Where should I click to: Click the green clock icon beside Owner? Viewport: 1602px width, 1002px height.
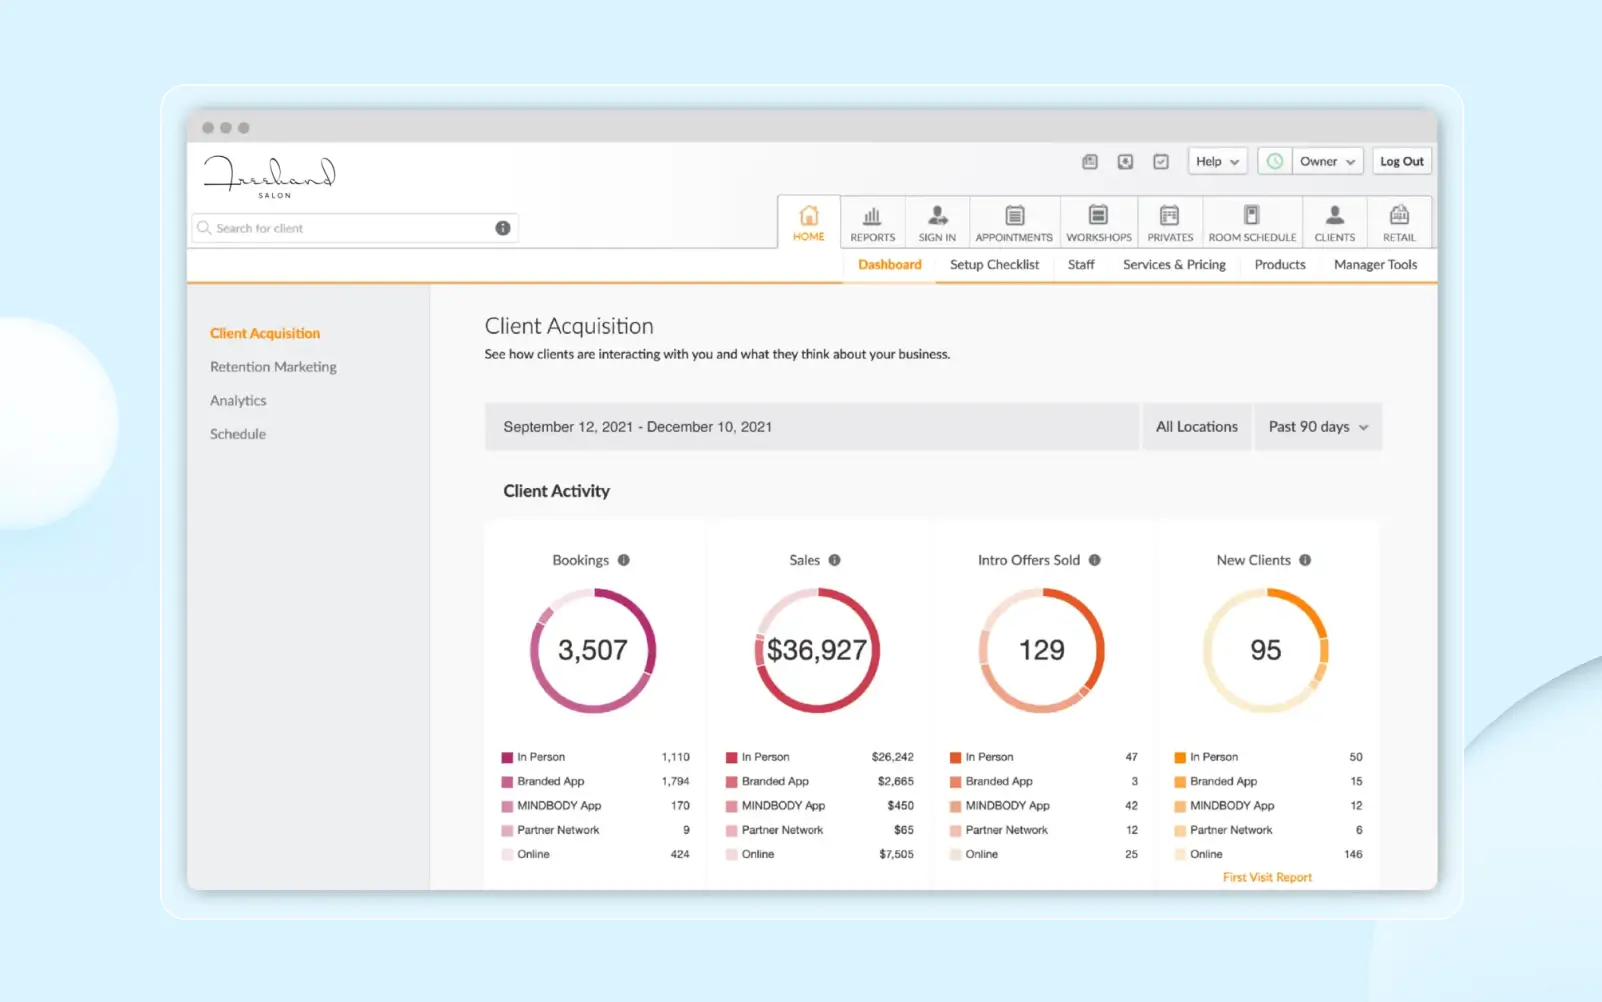1274,161
